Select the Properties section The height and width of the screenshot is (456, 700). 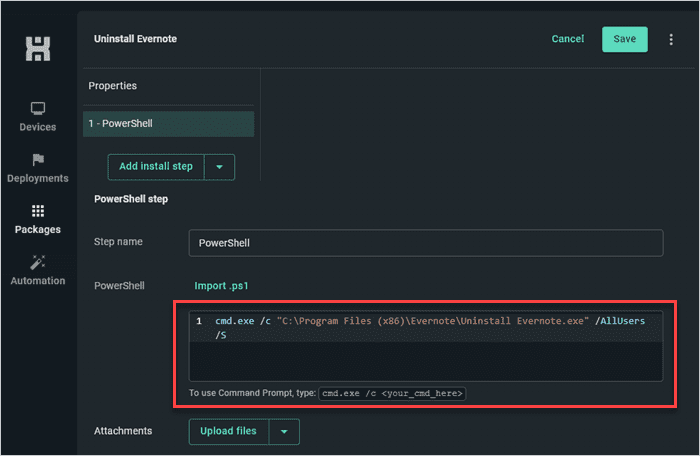pyautogui.click(x=112, y=86)
